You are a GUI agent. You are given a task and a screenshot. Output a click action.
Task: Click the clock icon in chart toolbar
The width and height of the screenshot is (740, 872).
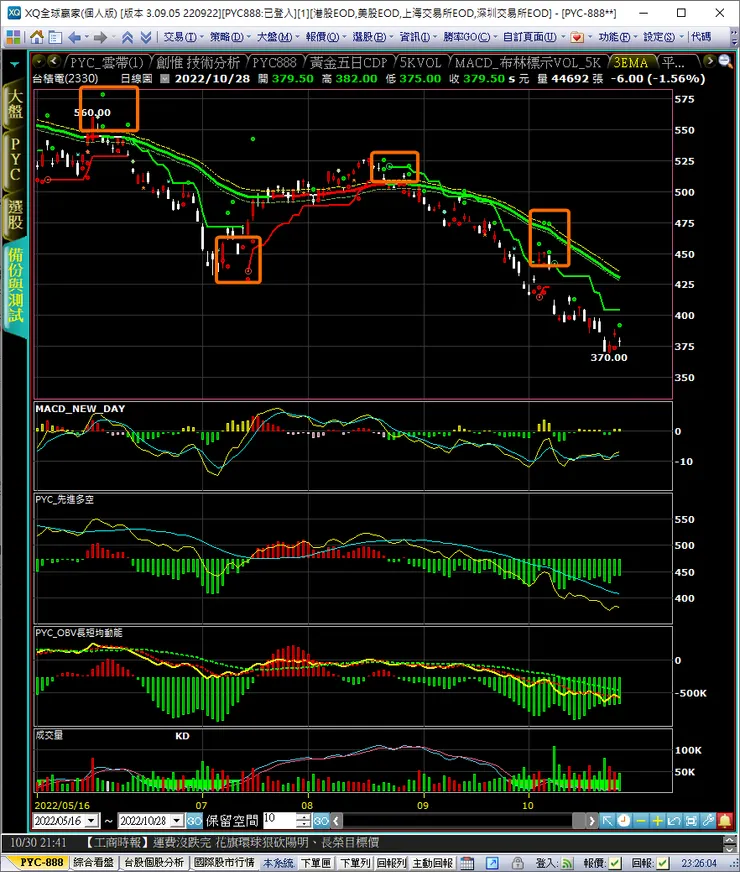tap(624, 820)
